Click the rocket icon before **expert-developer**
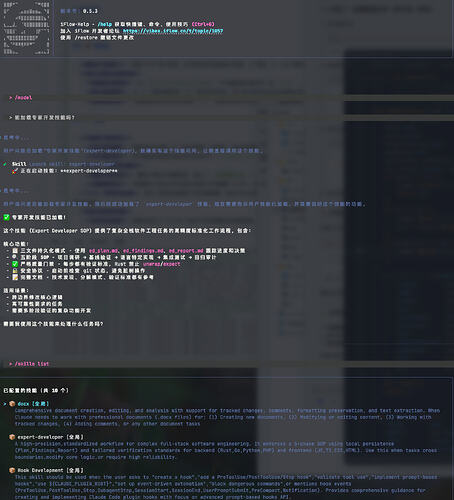454x500 pixels. [x=15, y=171]
